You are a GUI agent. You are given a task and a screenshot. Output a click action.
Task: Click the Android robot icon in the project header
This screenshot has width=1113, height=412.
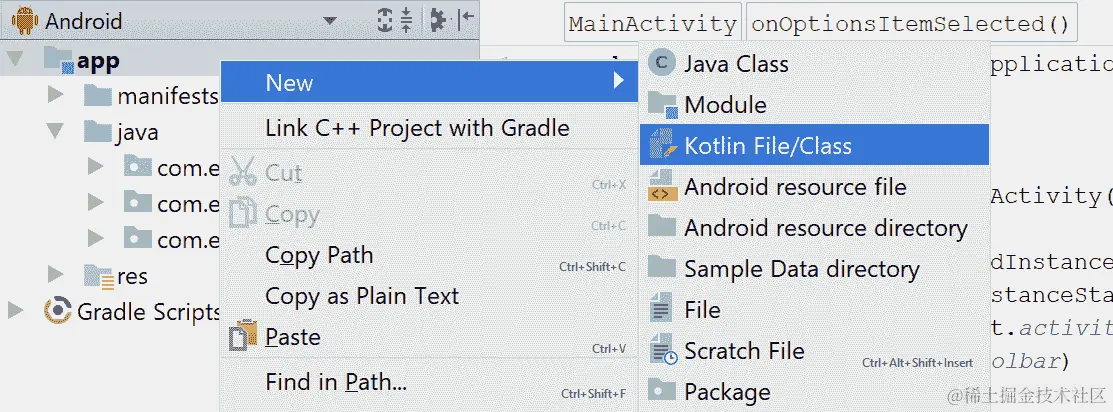pos(25,21)
